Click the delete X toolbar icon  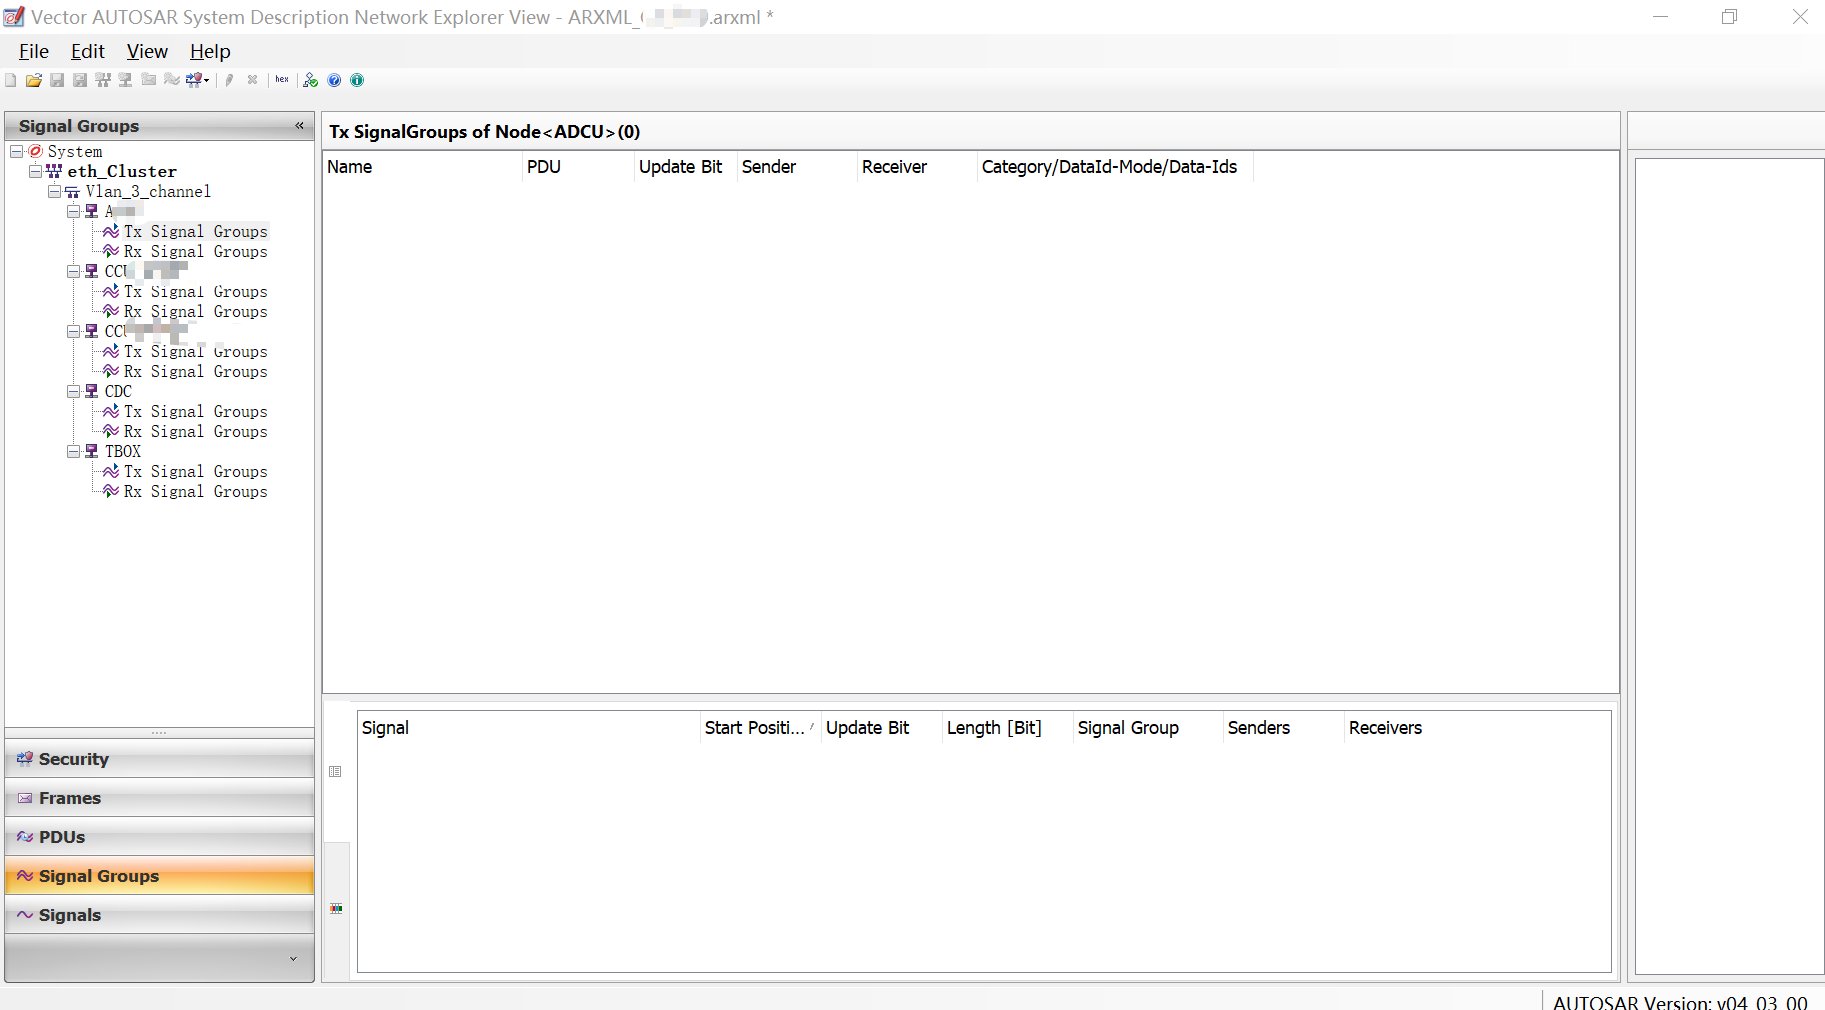coord(252,80)
